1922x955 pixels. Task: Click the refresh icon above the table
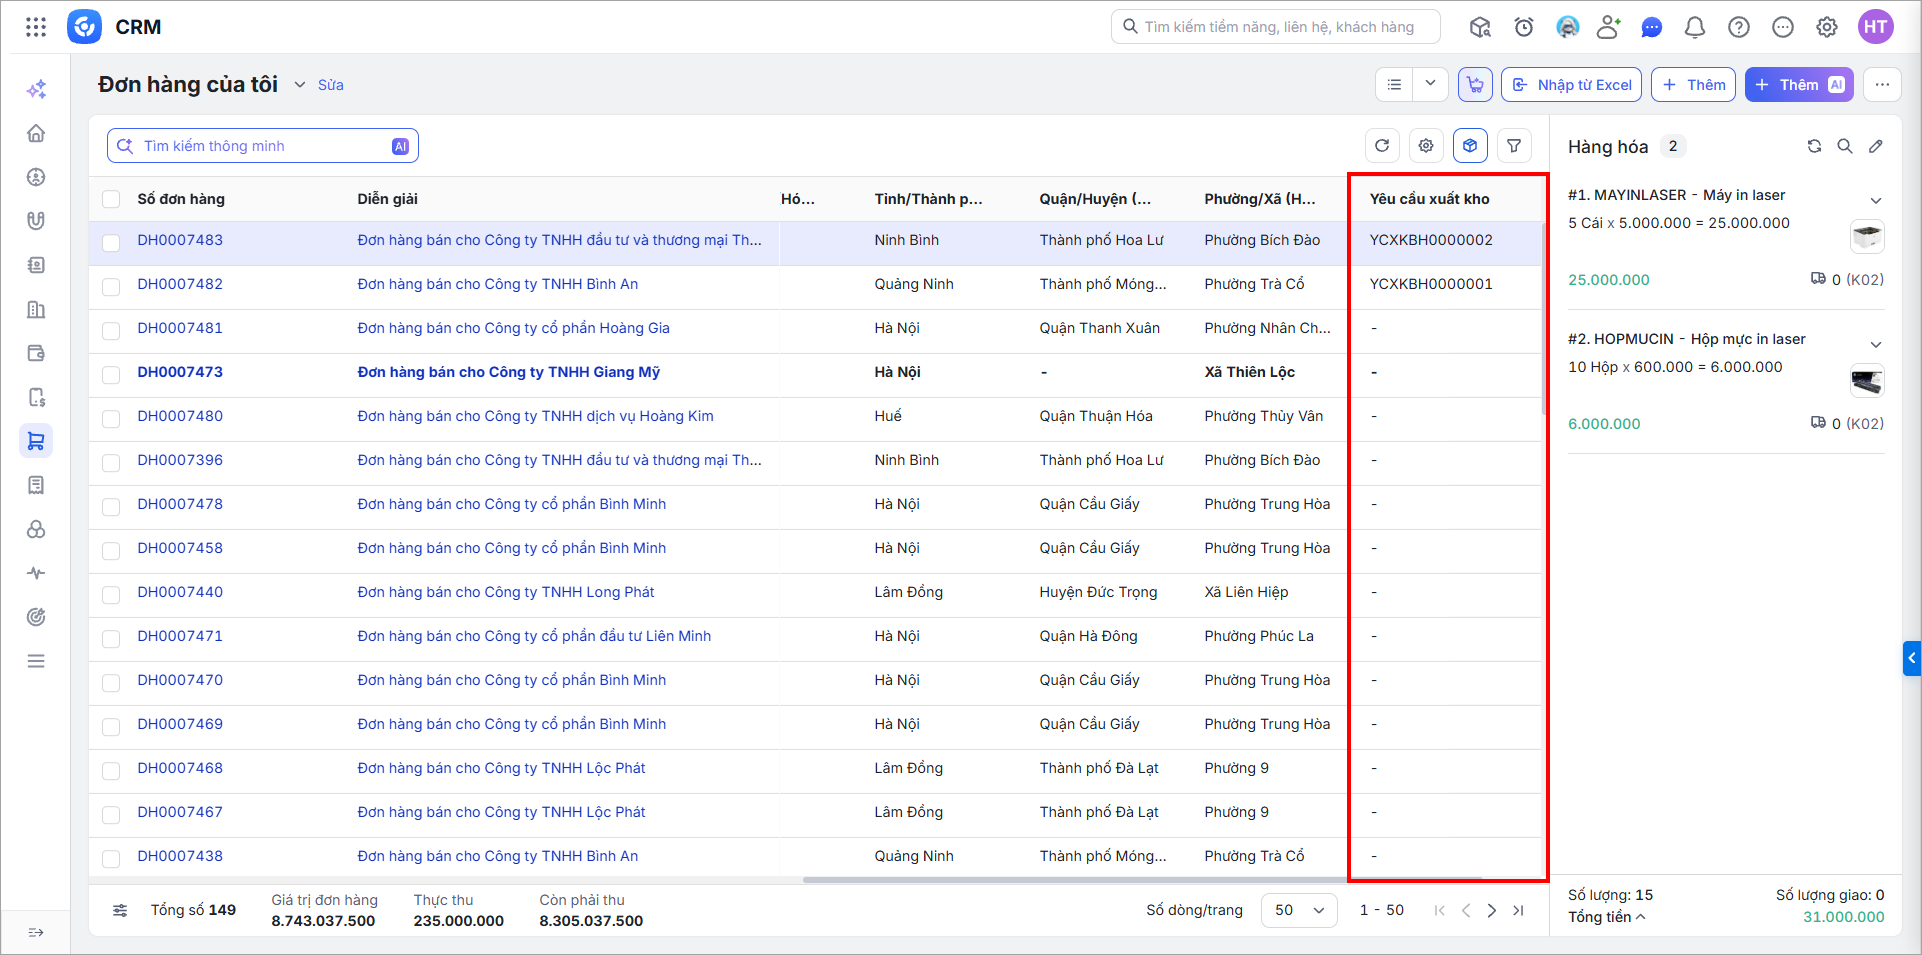pos(1382,146)
